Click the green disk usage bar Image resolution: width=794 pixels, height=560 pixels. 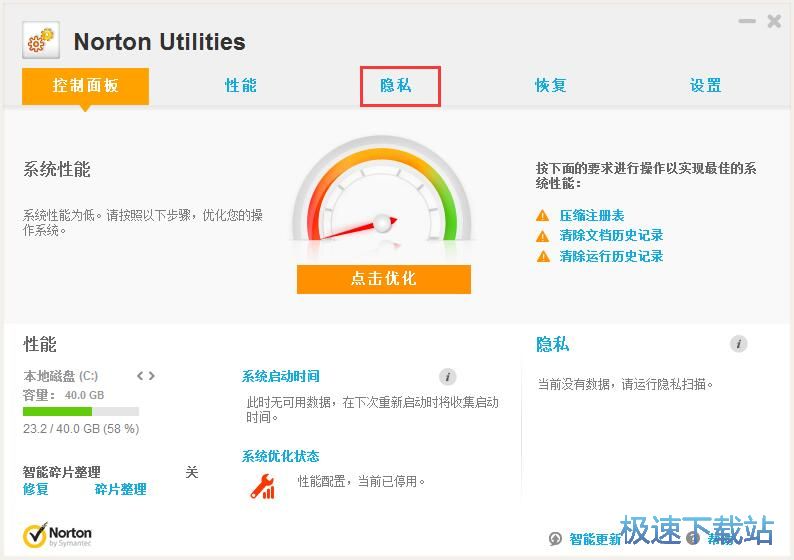pos(81,412)
